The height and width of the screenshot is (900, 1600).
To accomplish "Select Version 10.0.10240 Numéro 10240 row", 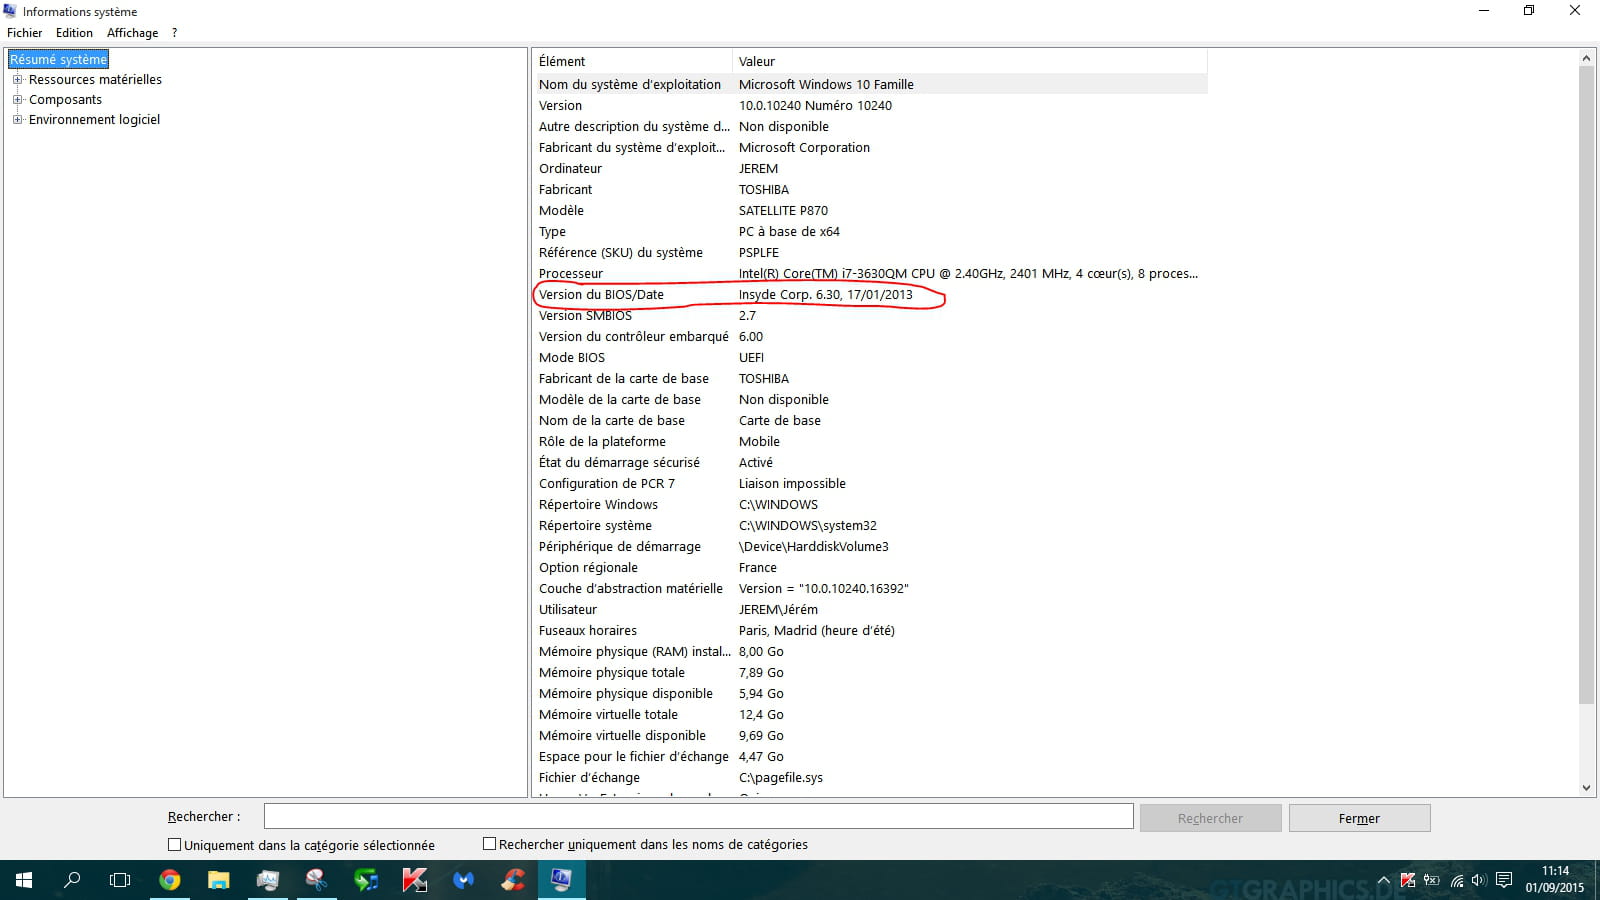I will coord(870,105).
